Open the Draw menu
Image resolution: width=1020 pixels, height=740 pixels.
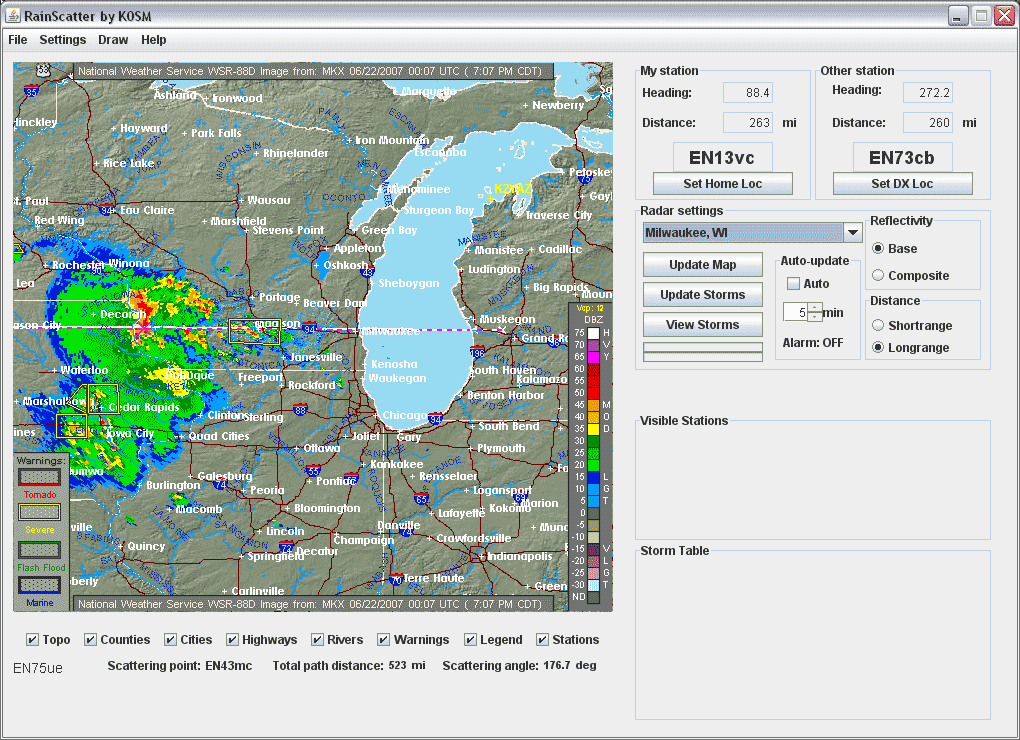pos(113,40)
